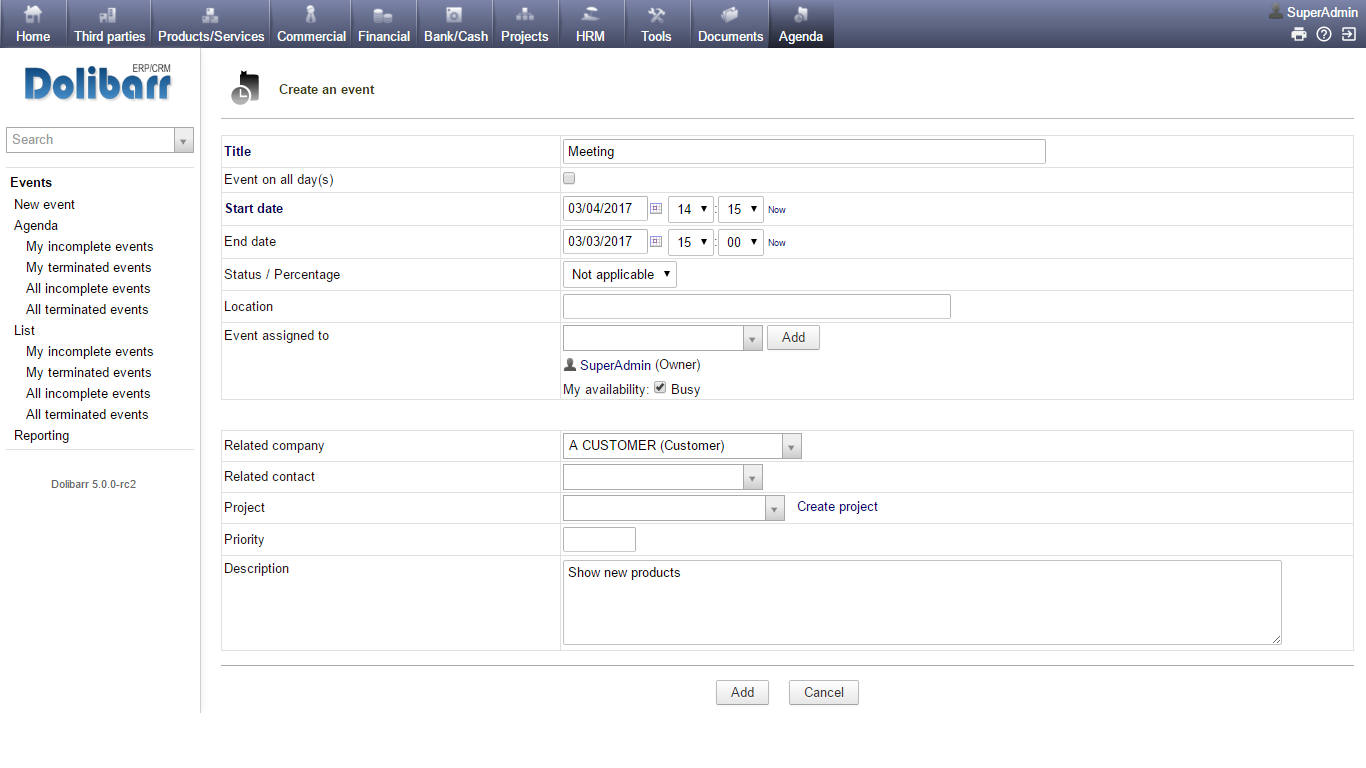
Task: Open the Tools module
Action: (656, 23)
